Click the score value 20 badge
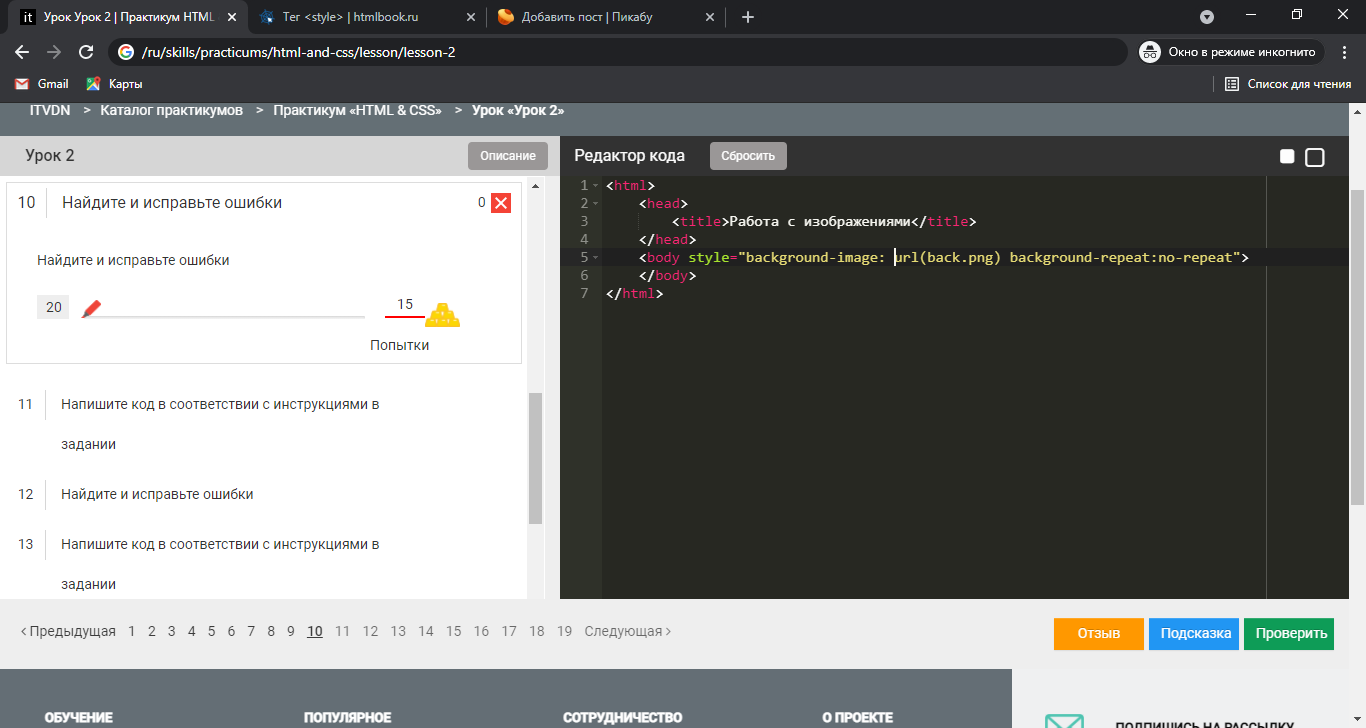The height and width of the screenshot is (728, 1366). click(53, 308)
